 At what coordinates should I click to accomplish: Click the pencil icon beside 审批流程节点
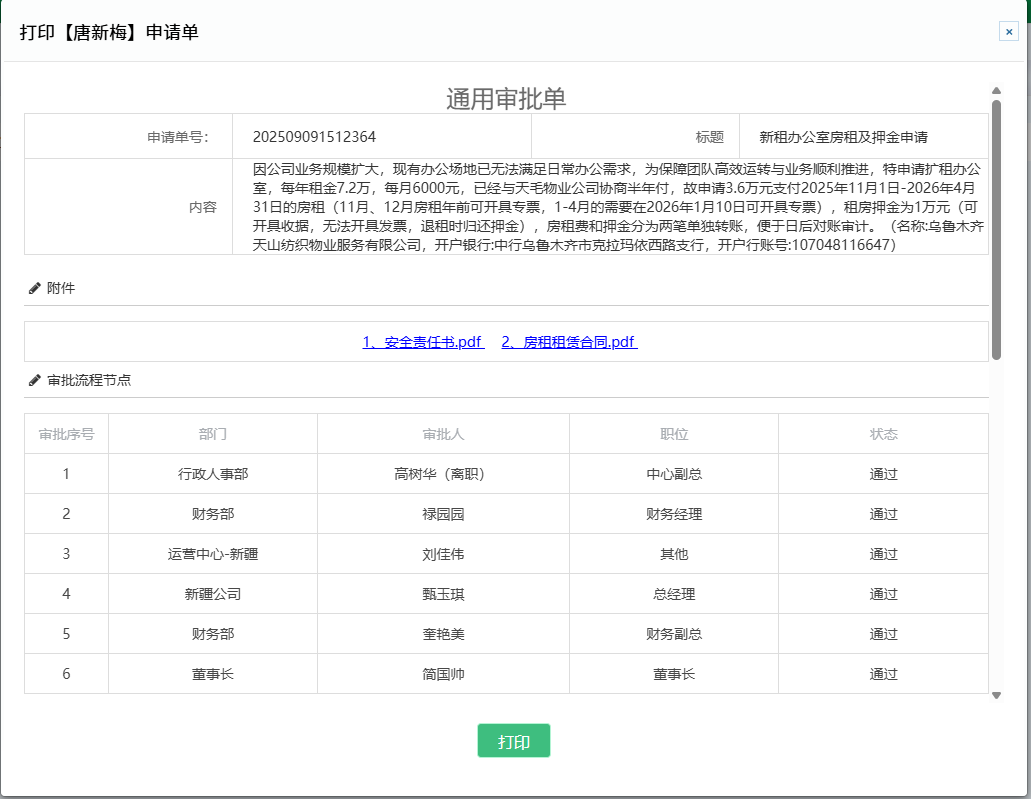click(35, 380)
